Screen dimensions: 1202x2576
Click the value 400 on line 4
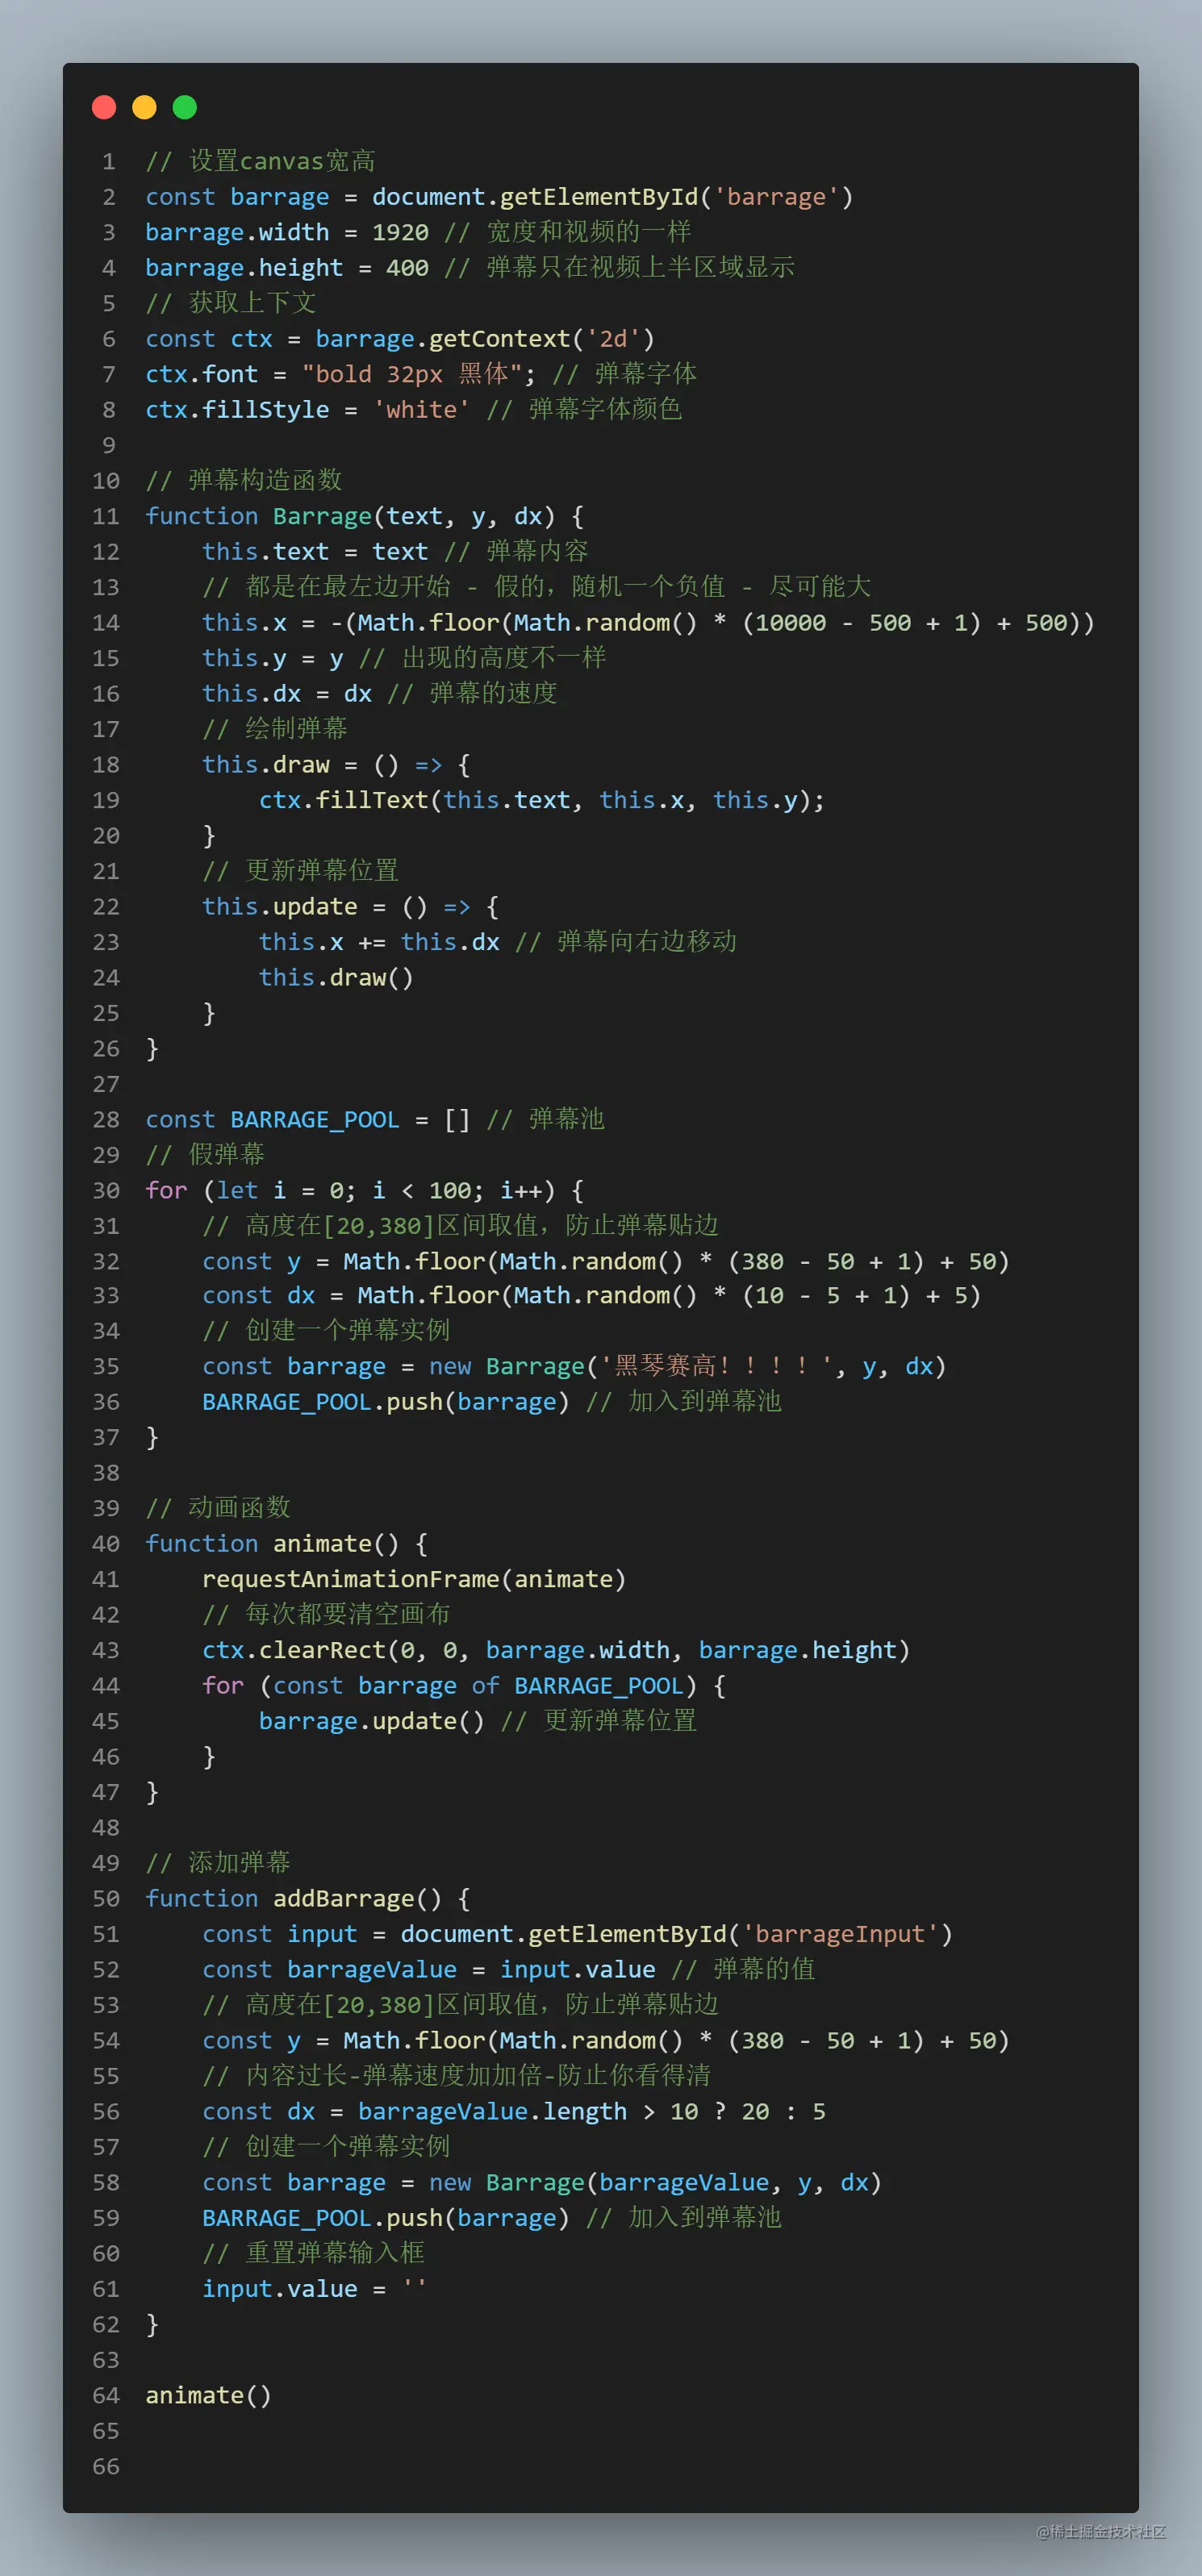coord(407,268)
